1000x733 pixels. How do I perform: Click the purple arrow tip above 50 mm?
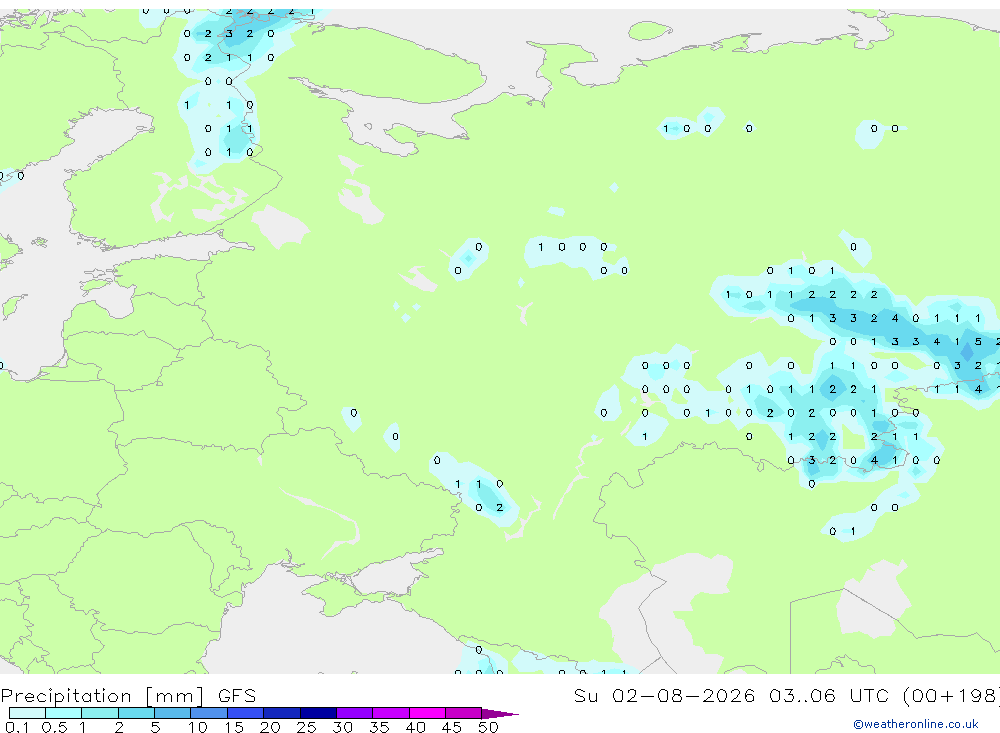point(500,714)
